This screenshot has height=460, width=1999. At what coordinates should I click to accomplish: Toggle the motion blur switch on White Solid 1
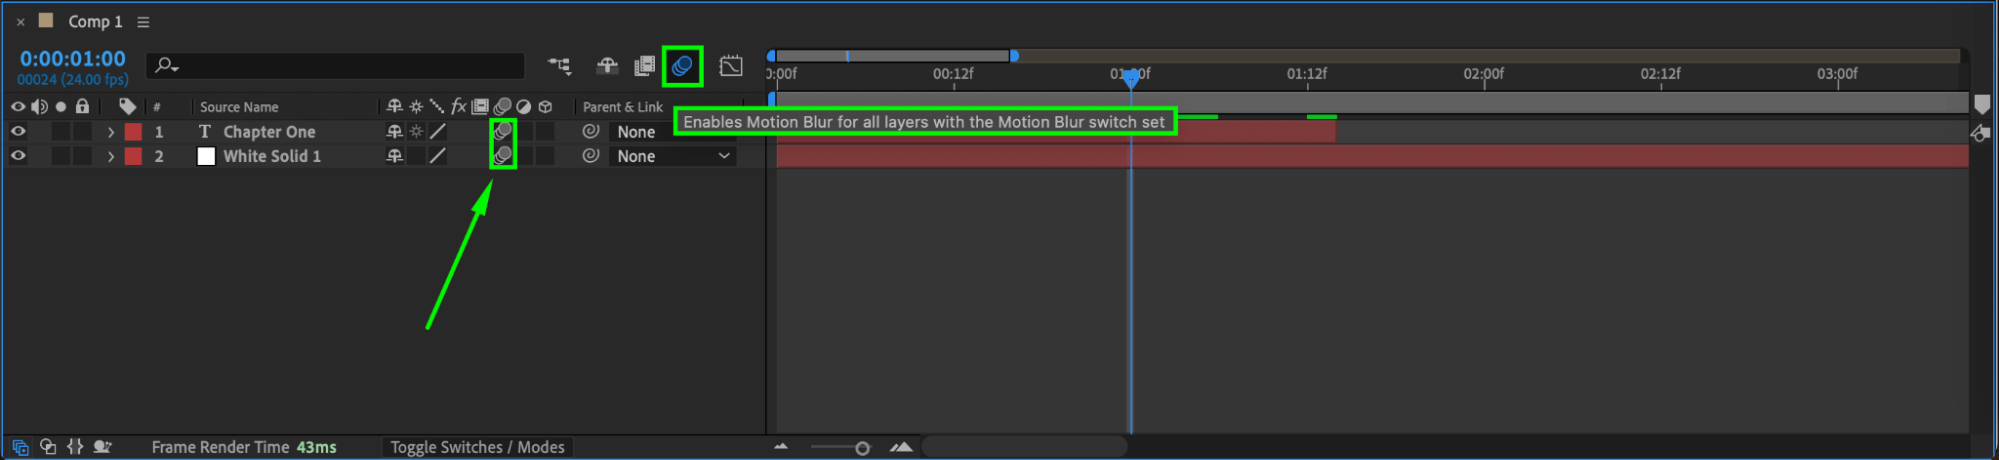tap(503, 155)
